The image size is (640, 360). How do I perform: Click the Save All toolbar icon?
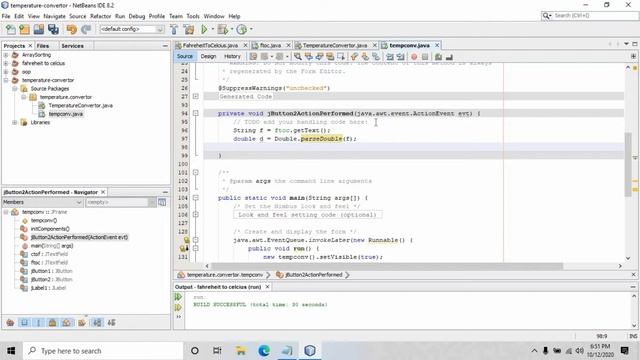[53, 29]
